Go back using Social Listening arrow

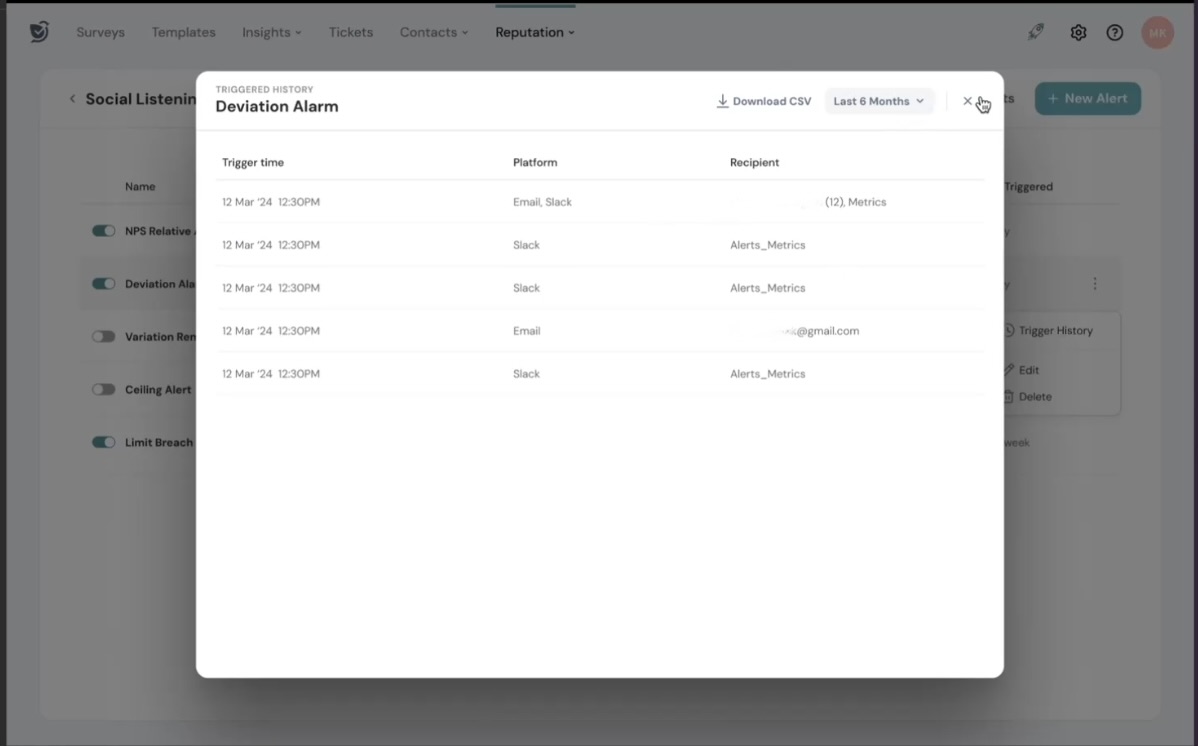tap(72, 98)
